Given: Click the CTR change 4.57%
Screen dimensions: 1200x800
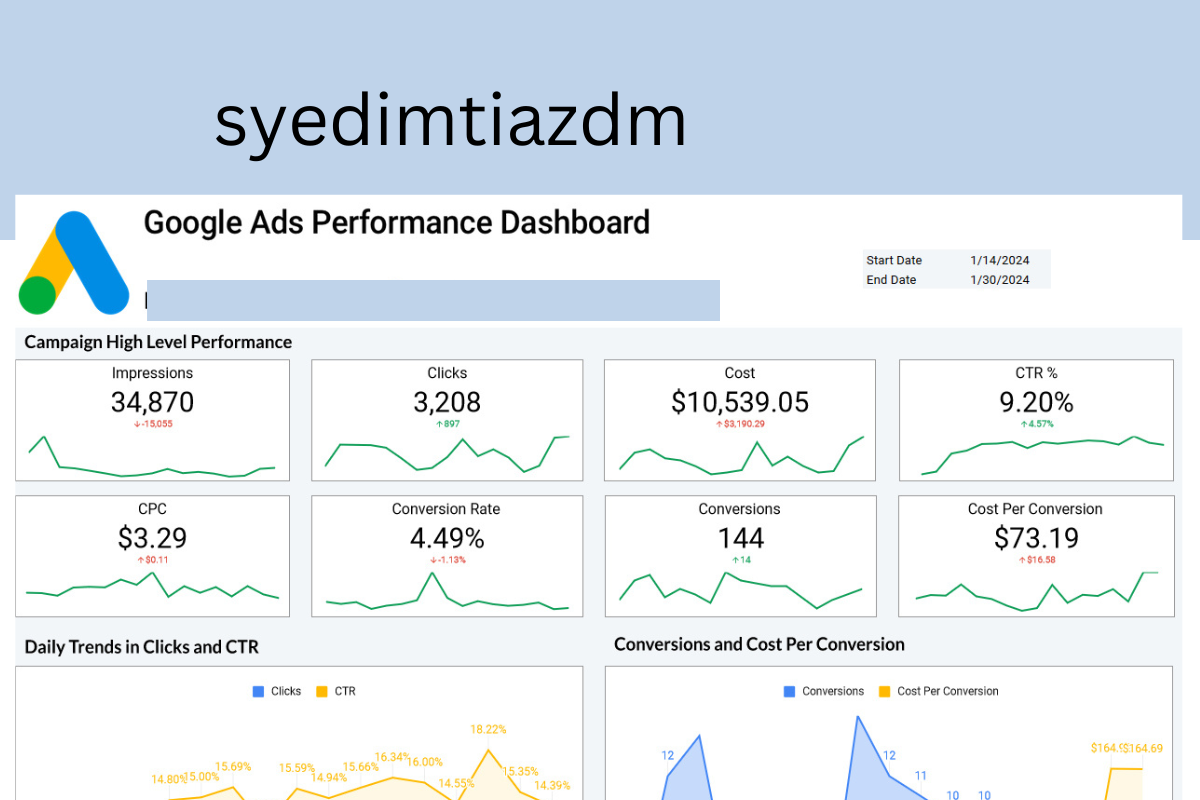Looking at the screenshot, I should pos(1036,424).
